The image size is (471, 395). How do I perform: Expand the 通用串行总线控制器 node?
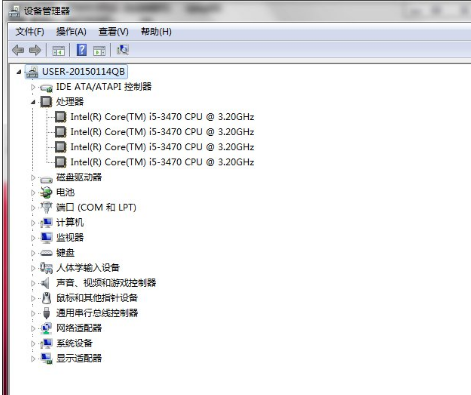[x=33, y=313]
